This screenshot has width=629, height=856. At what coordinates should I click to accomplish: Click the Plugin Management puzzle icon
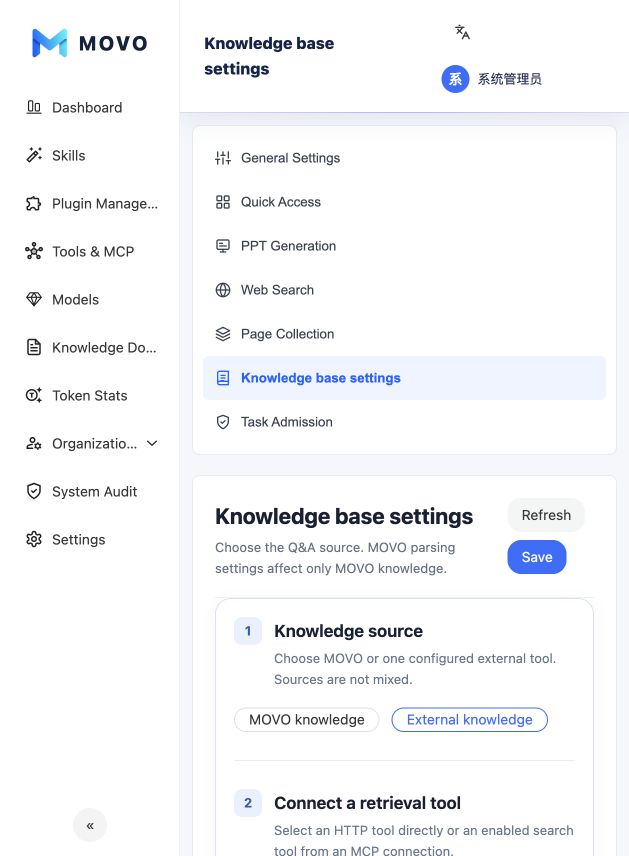[x=34, y=203]
